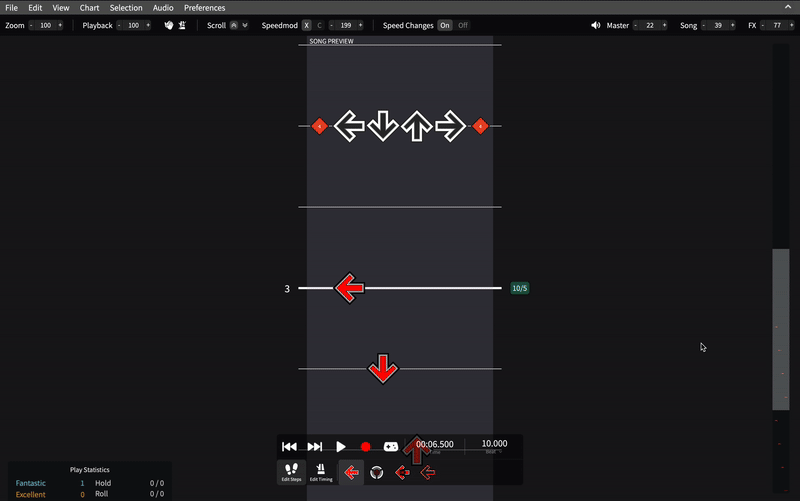The width and height of the screenshot is (800, 501).
Task: Select the Edit Timing metronome icon
Action: [321, 472]
